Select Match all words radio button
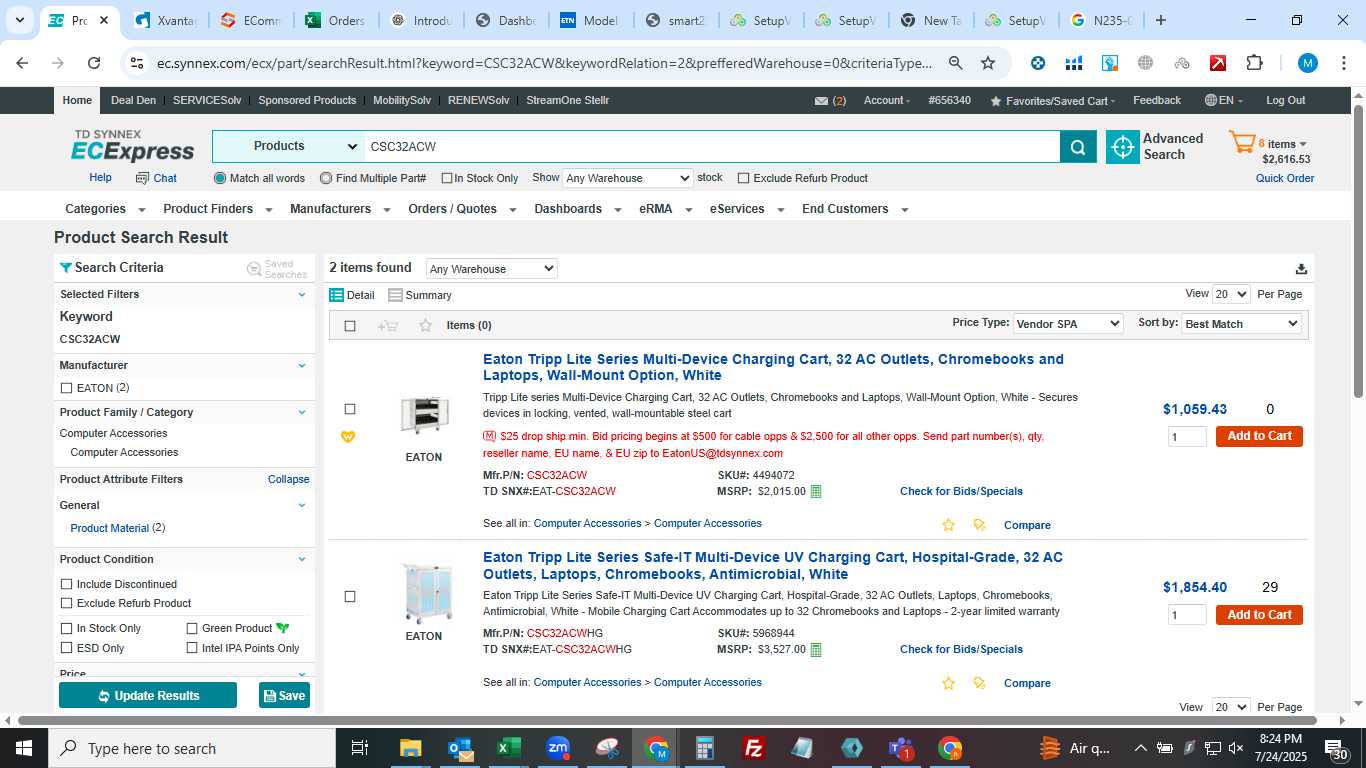 click(x=220, y=178)
